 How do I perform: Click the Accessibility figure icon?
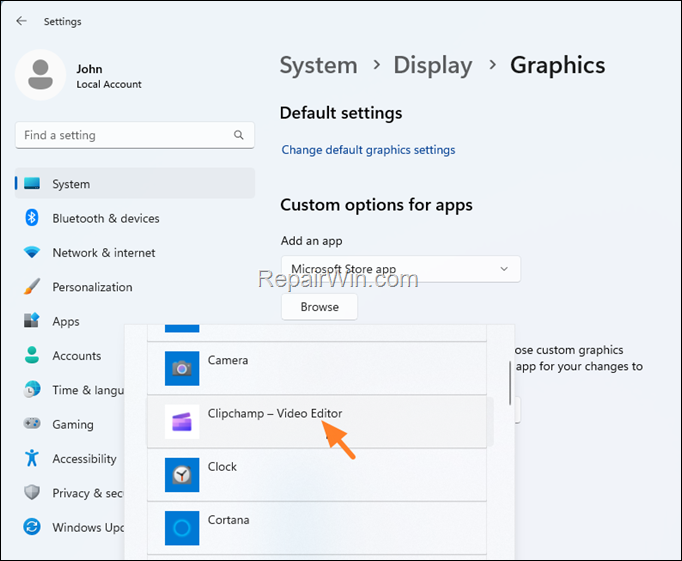pyautogui.click(x=32, y=458)
